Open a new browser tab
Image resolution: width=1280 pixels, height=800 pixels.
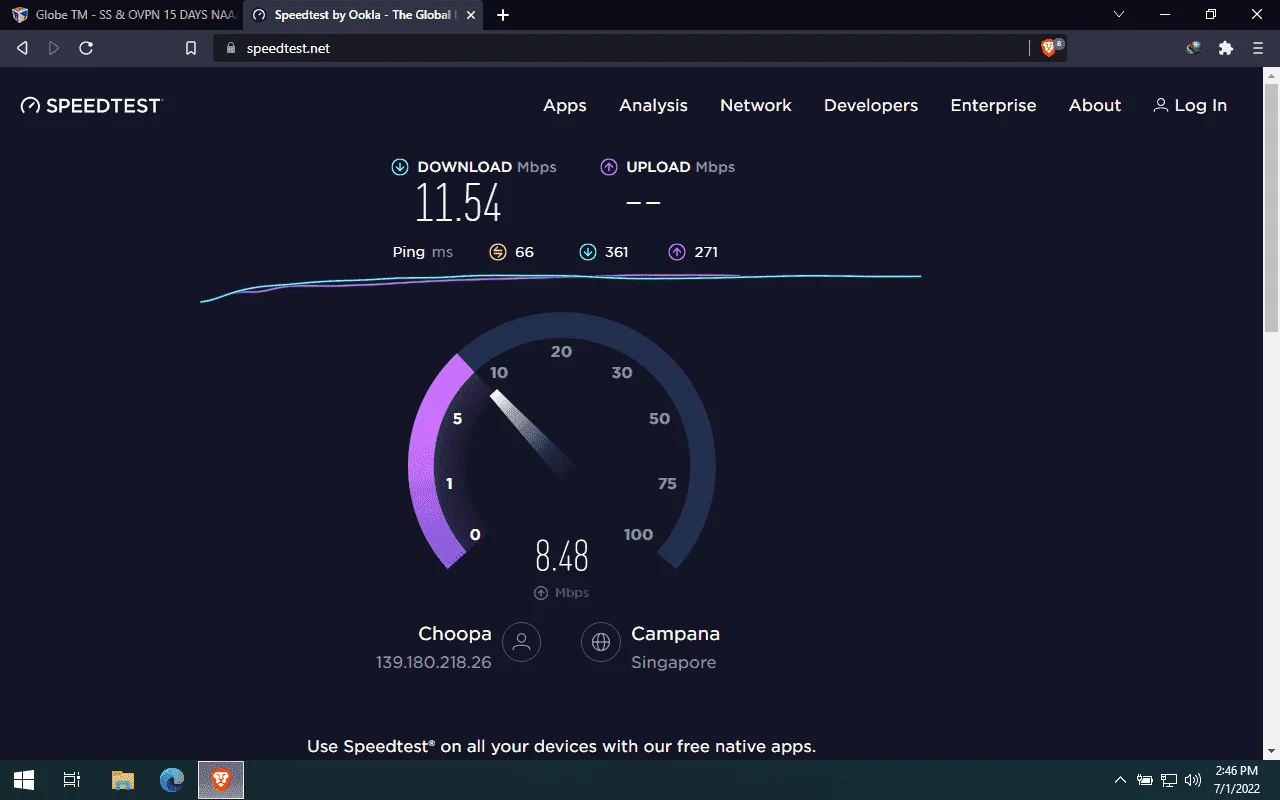tap(503, 15)
